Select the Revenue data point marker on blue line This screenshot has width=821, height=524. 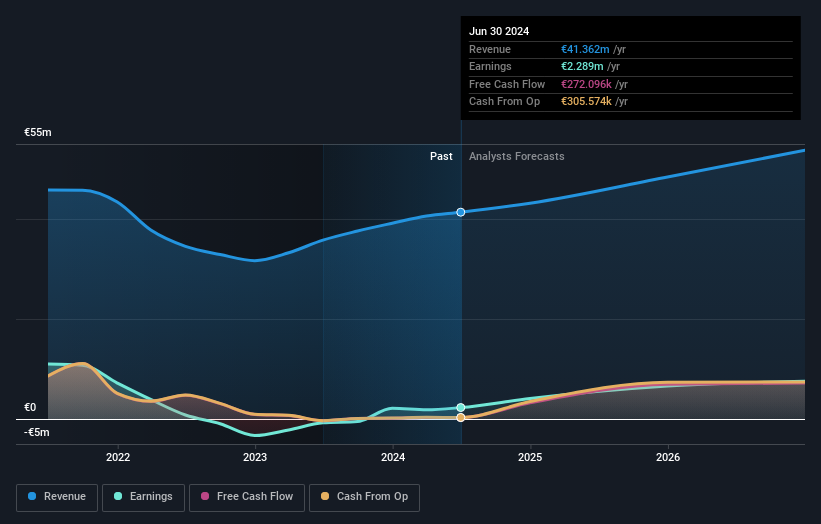(461, 212)
